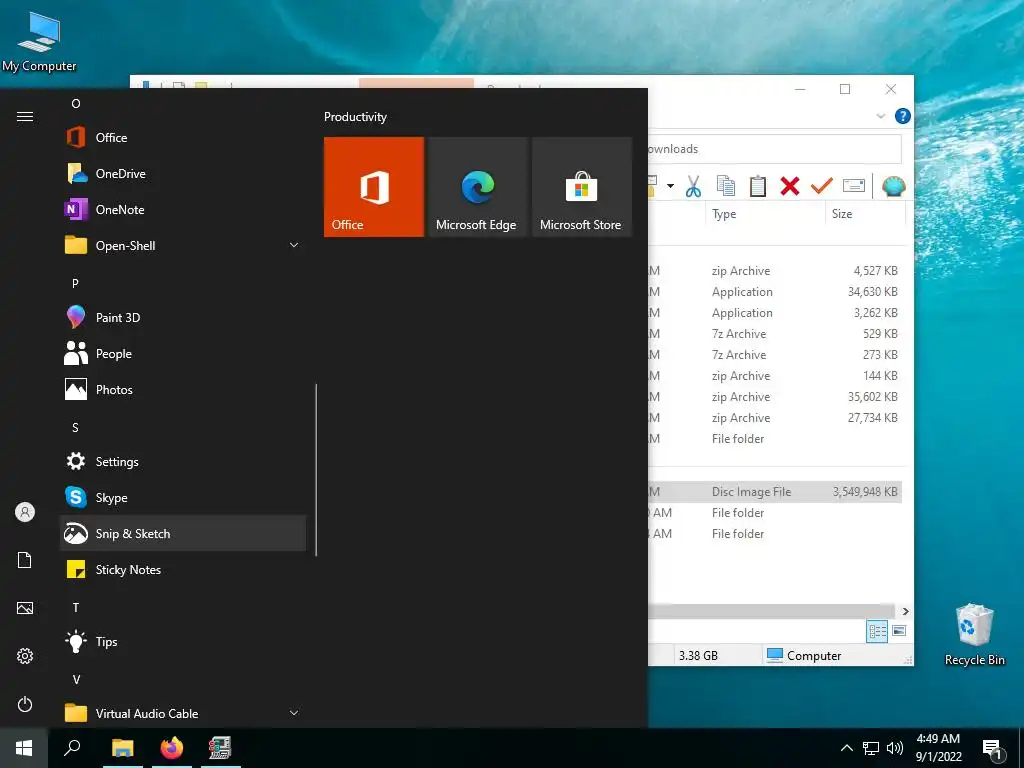Select the Recycle Bin desktop icon
The width and height of the screenshot is (1024, 768).
click(x=974, y=635)
